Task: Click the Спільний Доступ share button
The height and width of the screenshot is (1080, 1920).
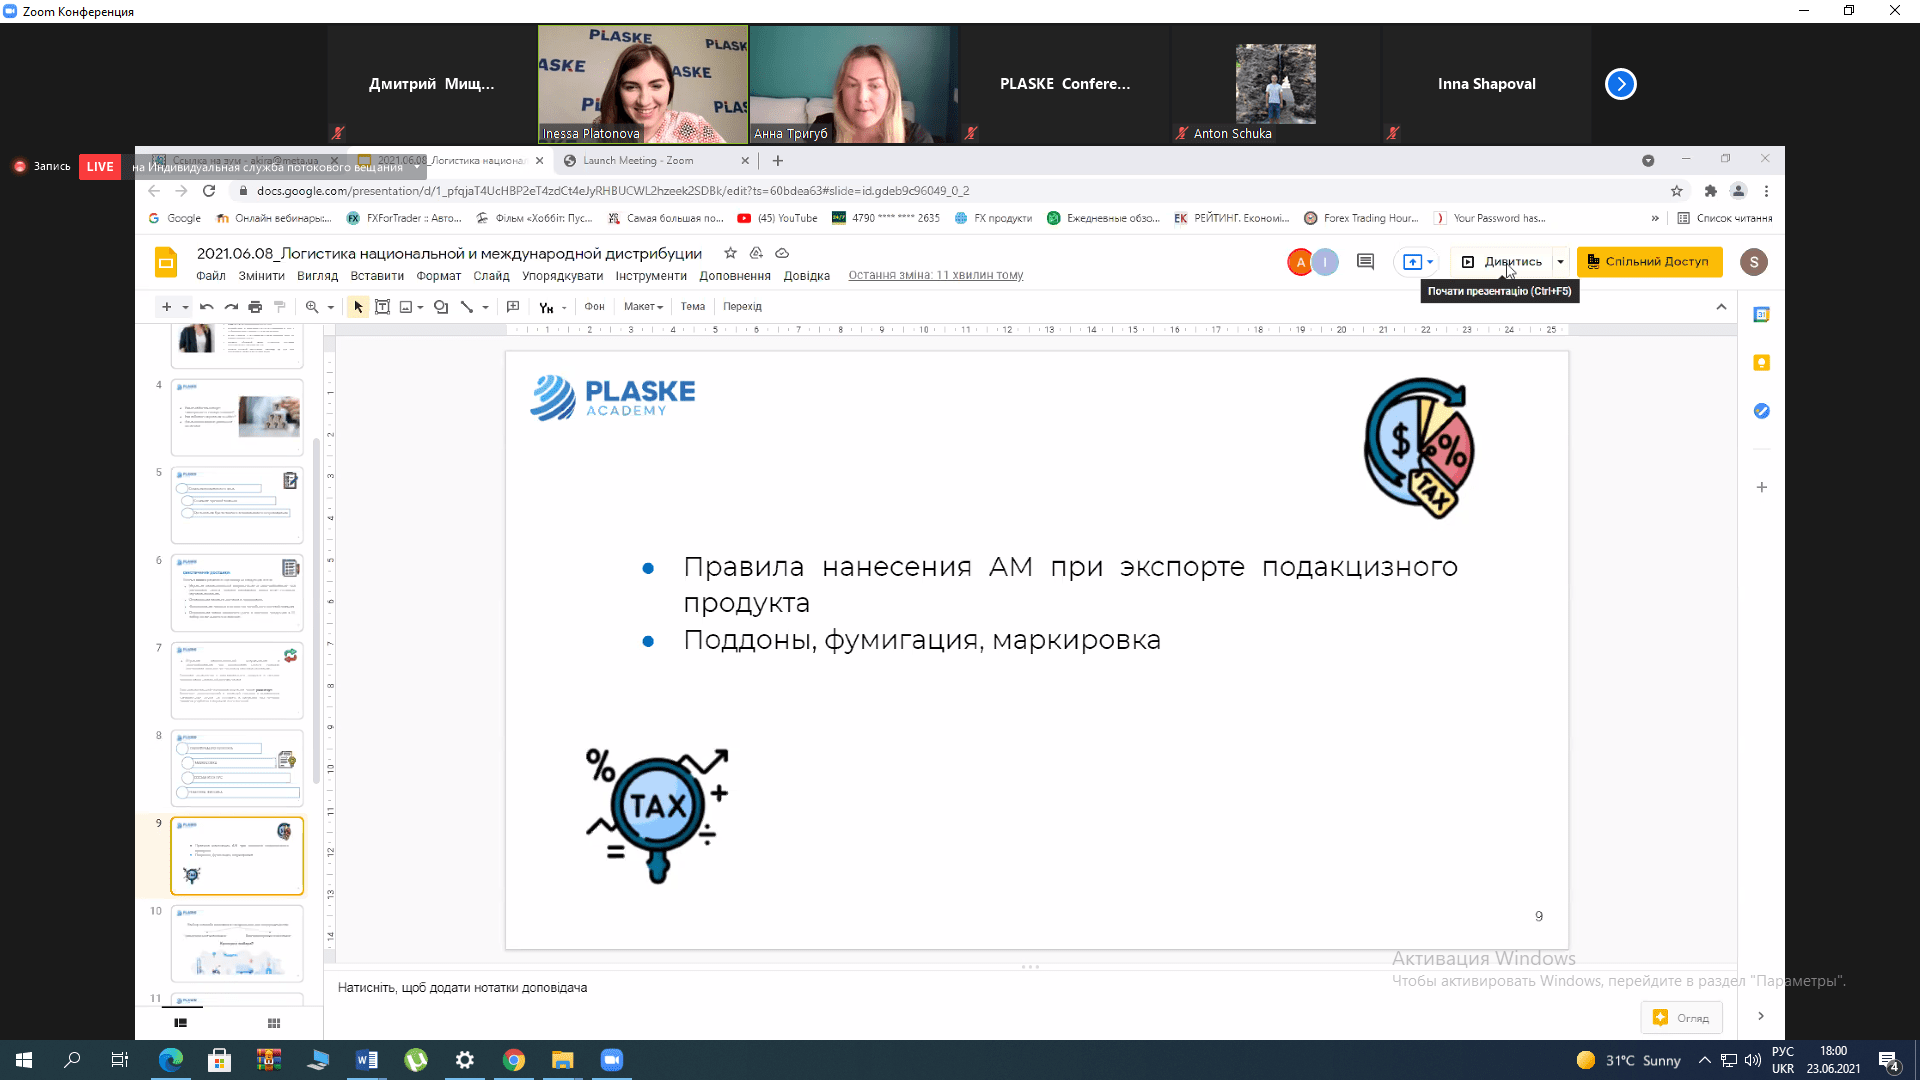Action: [x=1649, y=262]
